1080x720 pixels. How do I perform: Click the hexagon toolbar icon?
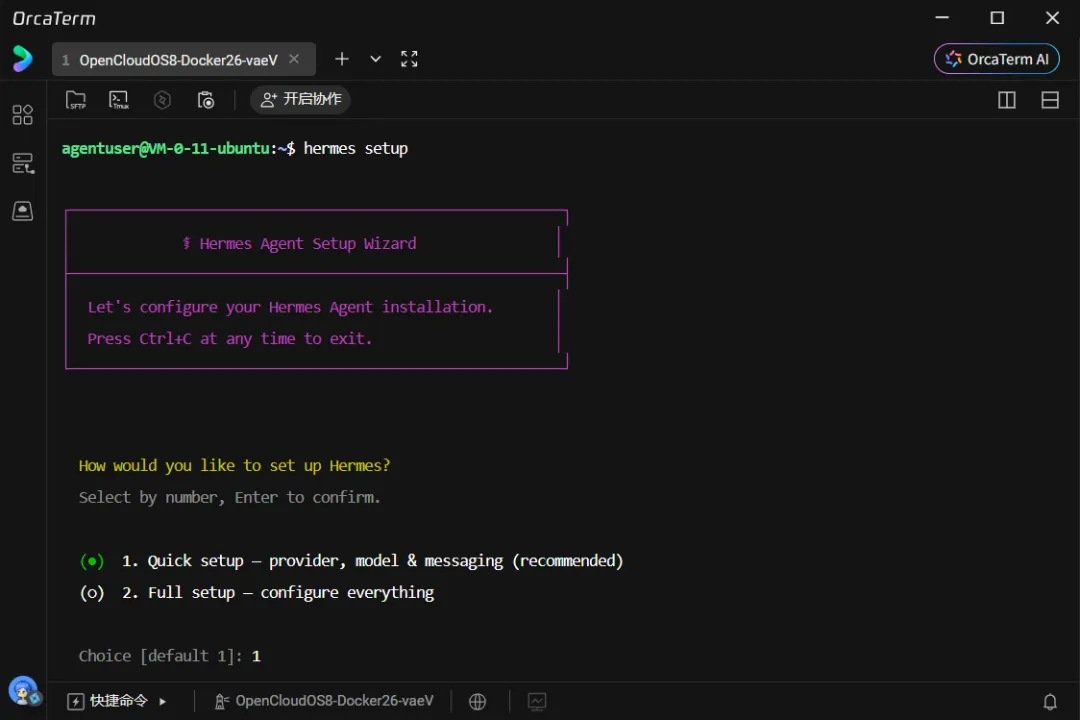pyautogui.click(x=163, y=100)
